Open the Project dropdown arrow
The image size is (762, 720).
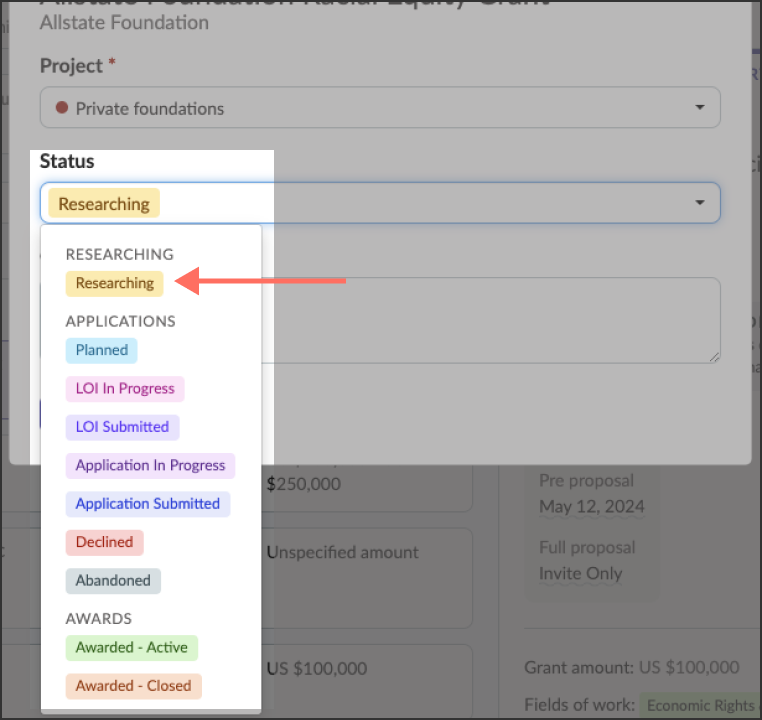pos(700,108)
